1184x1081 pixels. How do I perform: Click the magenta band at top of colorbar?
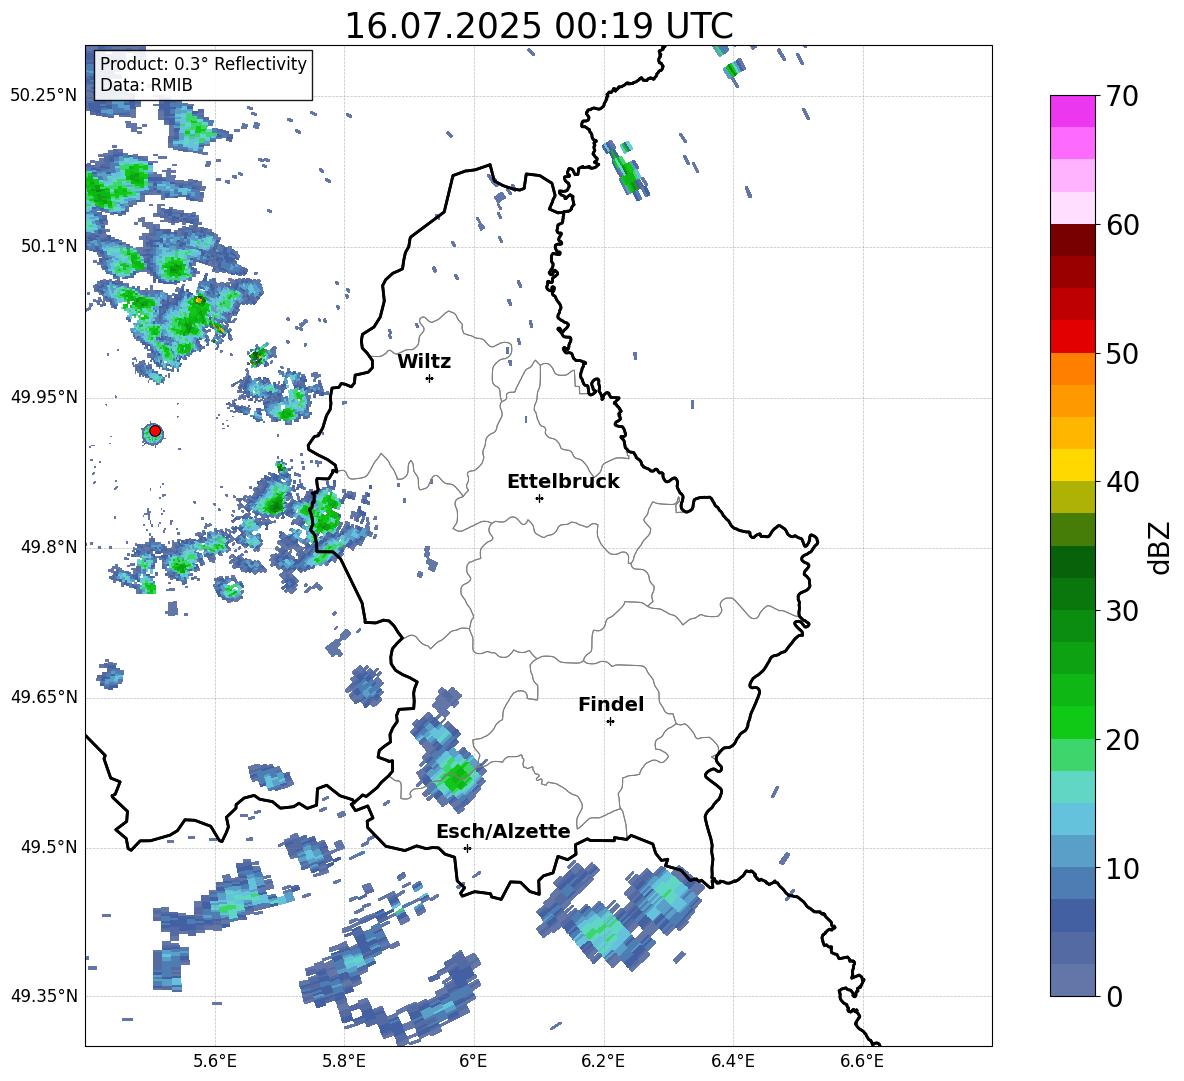tap(1072, 111)
